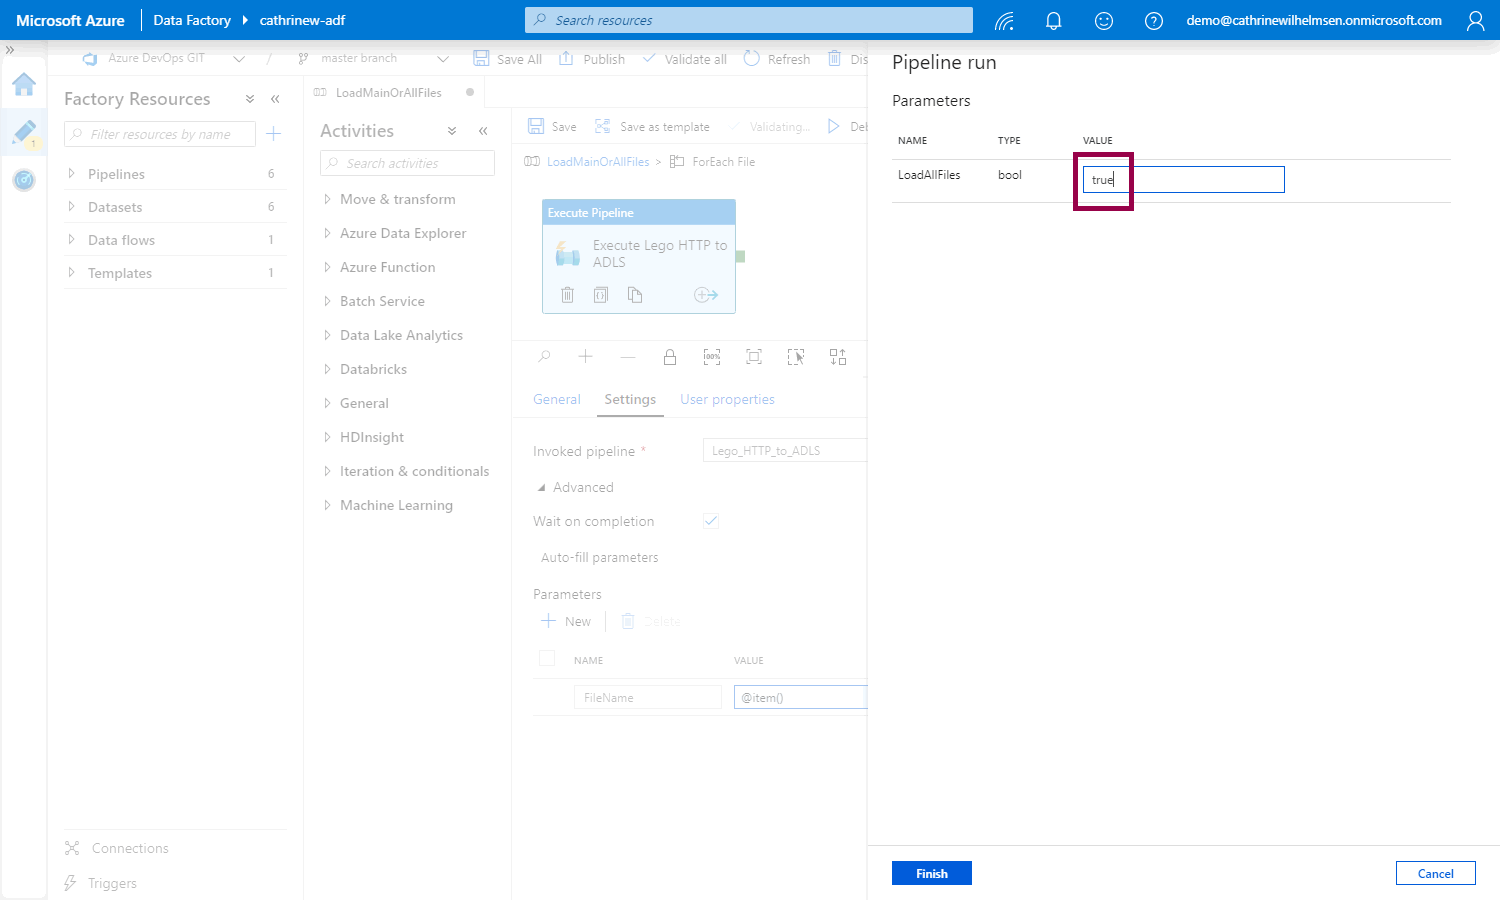Expand the Iteration & conditionals group

click(327, 472)
